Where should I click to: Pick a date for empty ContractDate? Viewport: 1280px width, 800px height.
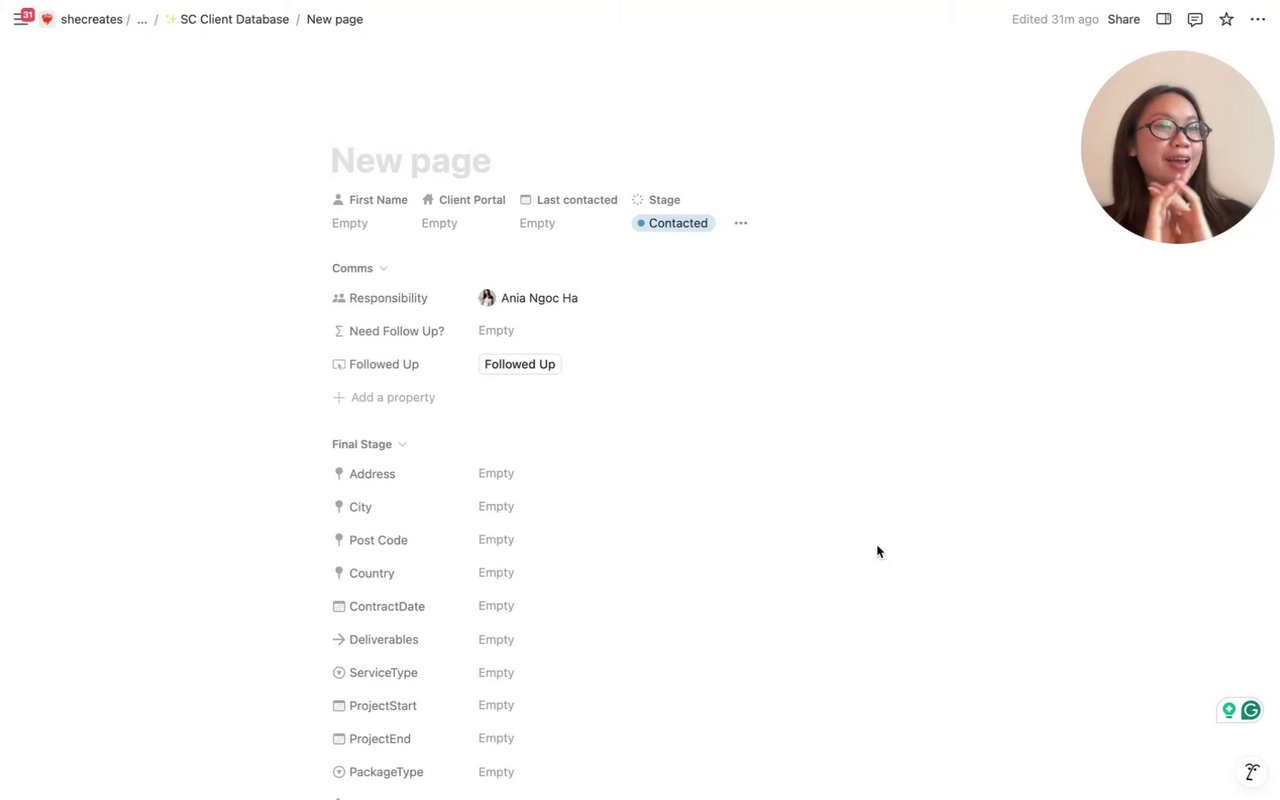496,606
